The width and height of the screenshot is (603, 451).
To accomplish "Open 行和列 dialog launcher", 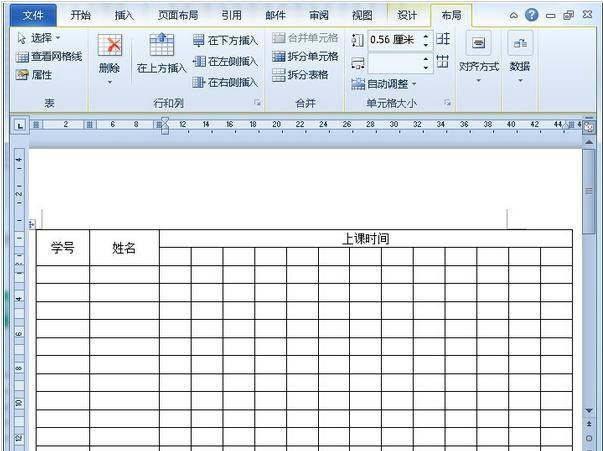I will pos(257,102).
